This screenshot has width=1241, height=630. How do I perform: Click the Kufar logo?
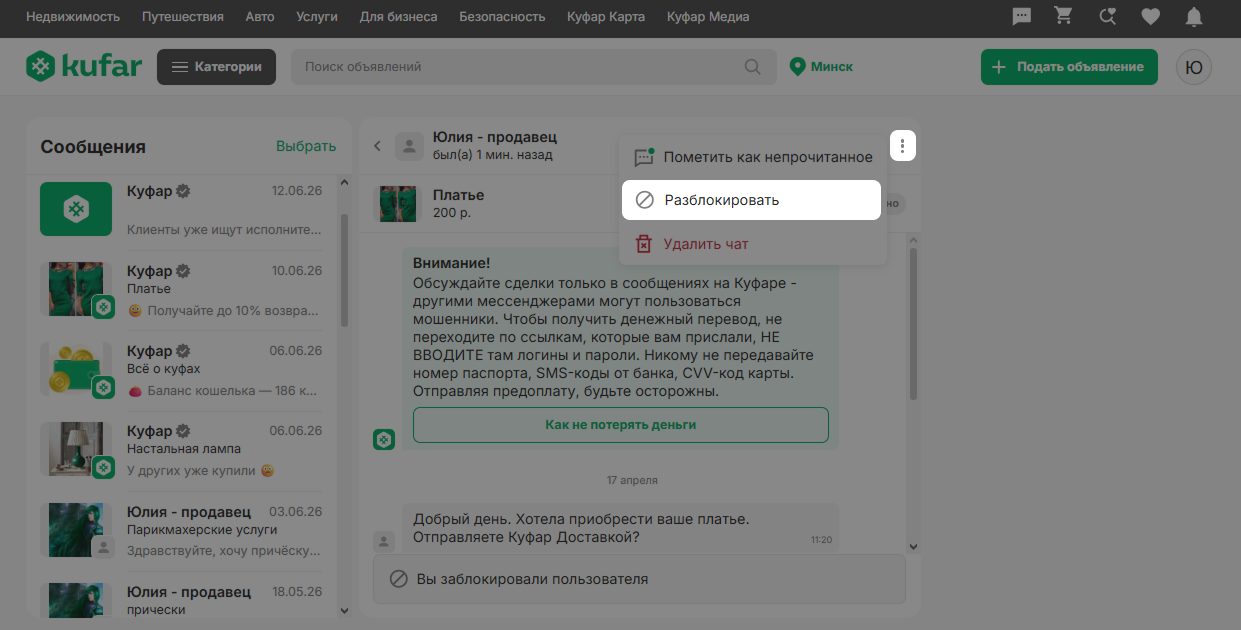pyautogui.click(x=84, y=67)
